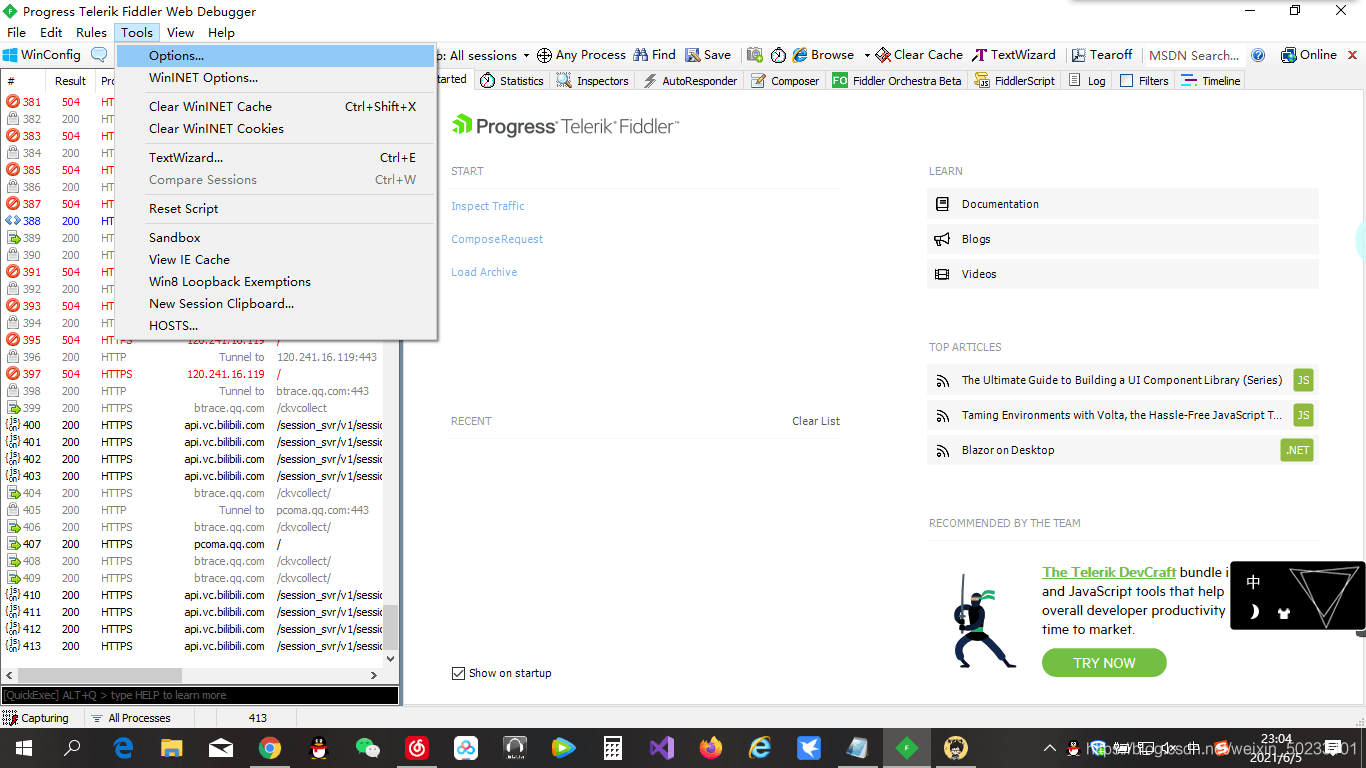Viewport: 1366px width, 768px height.
Task: Click Tearoff in the toolbar
Action: click(x=1102, y=55)
